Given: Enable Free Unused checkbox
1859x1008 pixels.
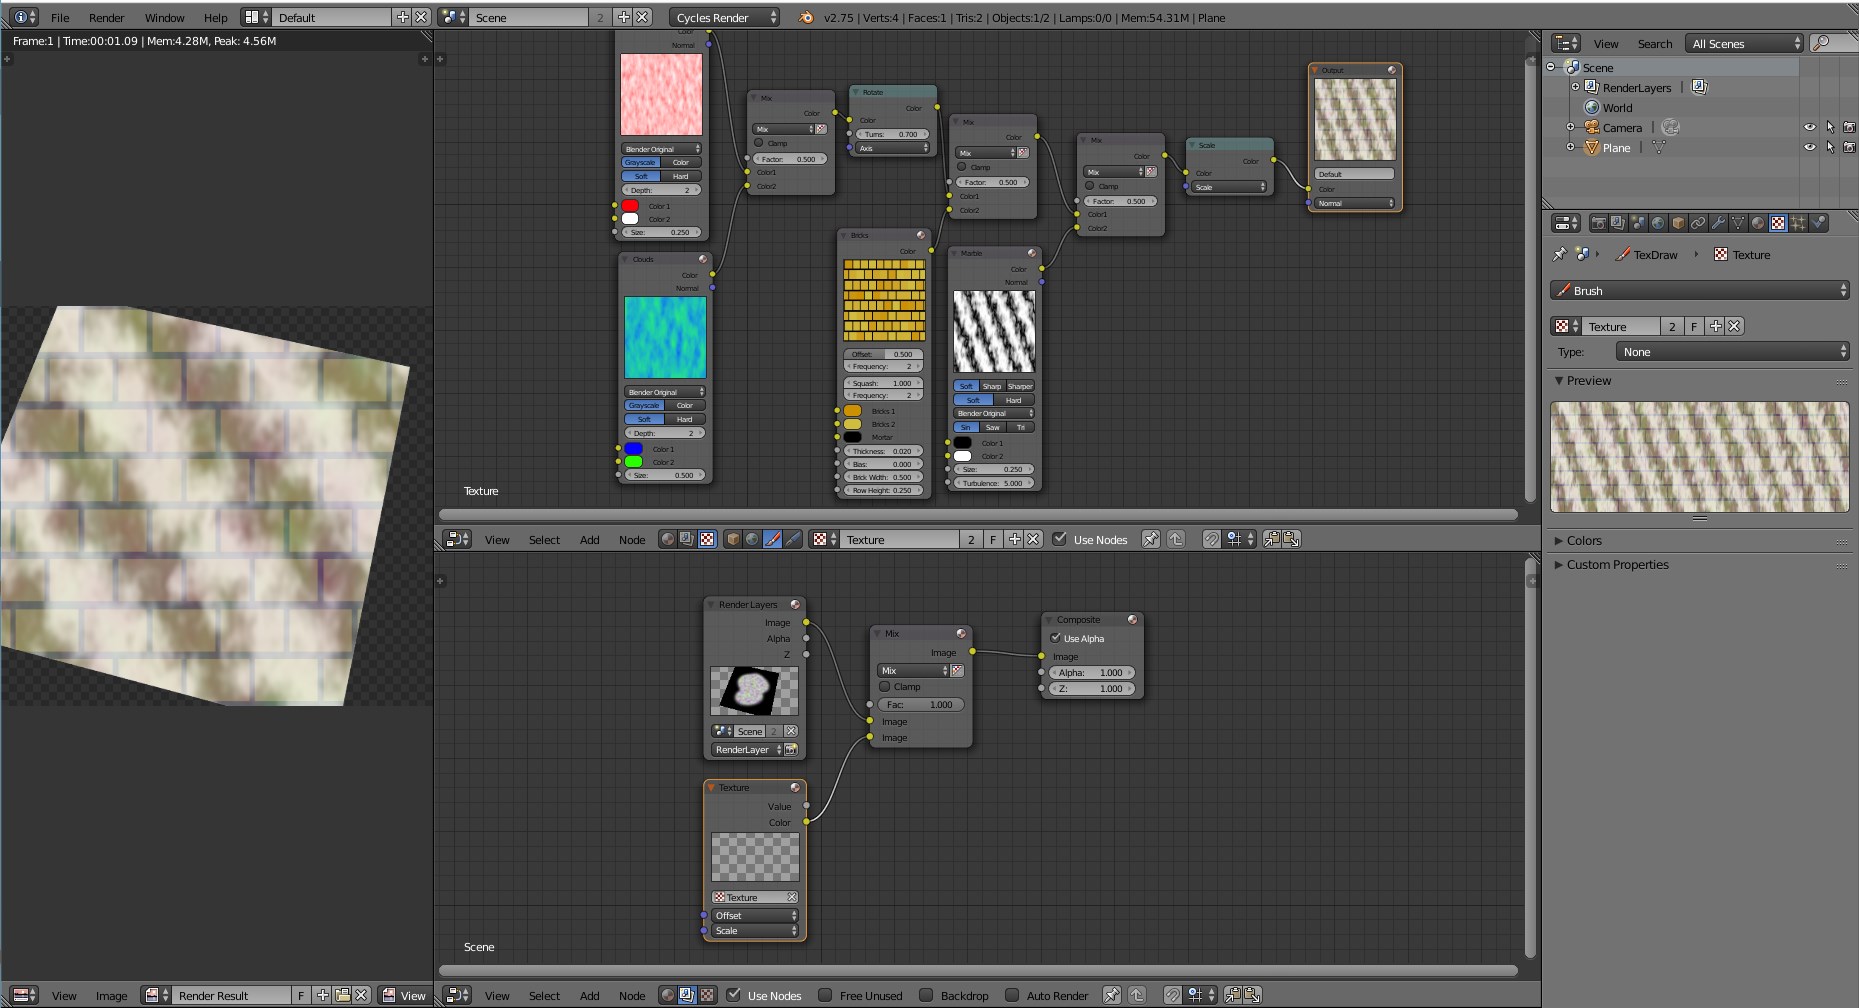Looking at the screenshot, I should click(x=825, y=995).
